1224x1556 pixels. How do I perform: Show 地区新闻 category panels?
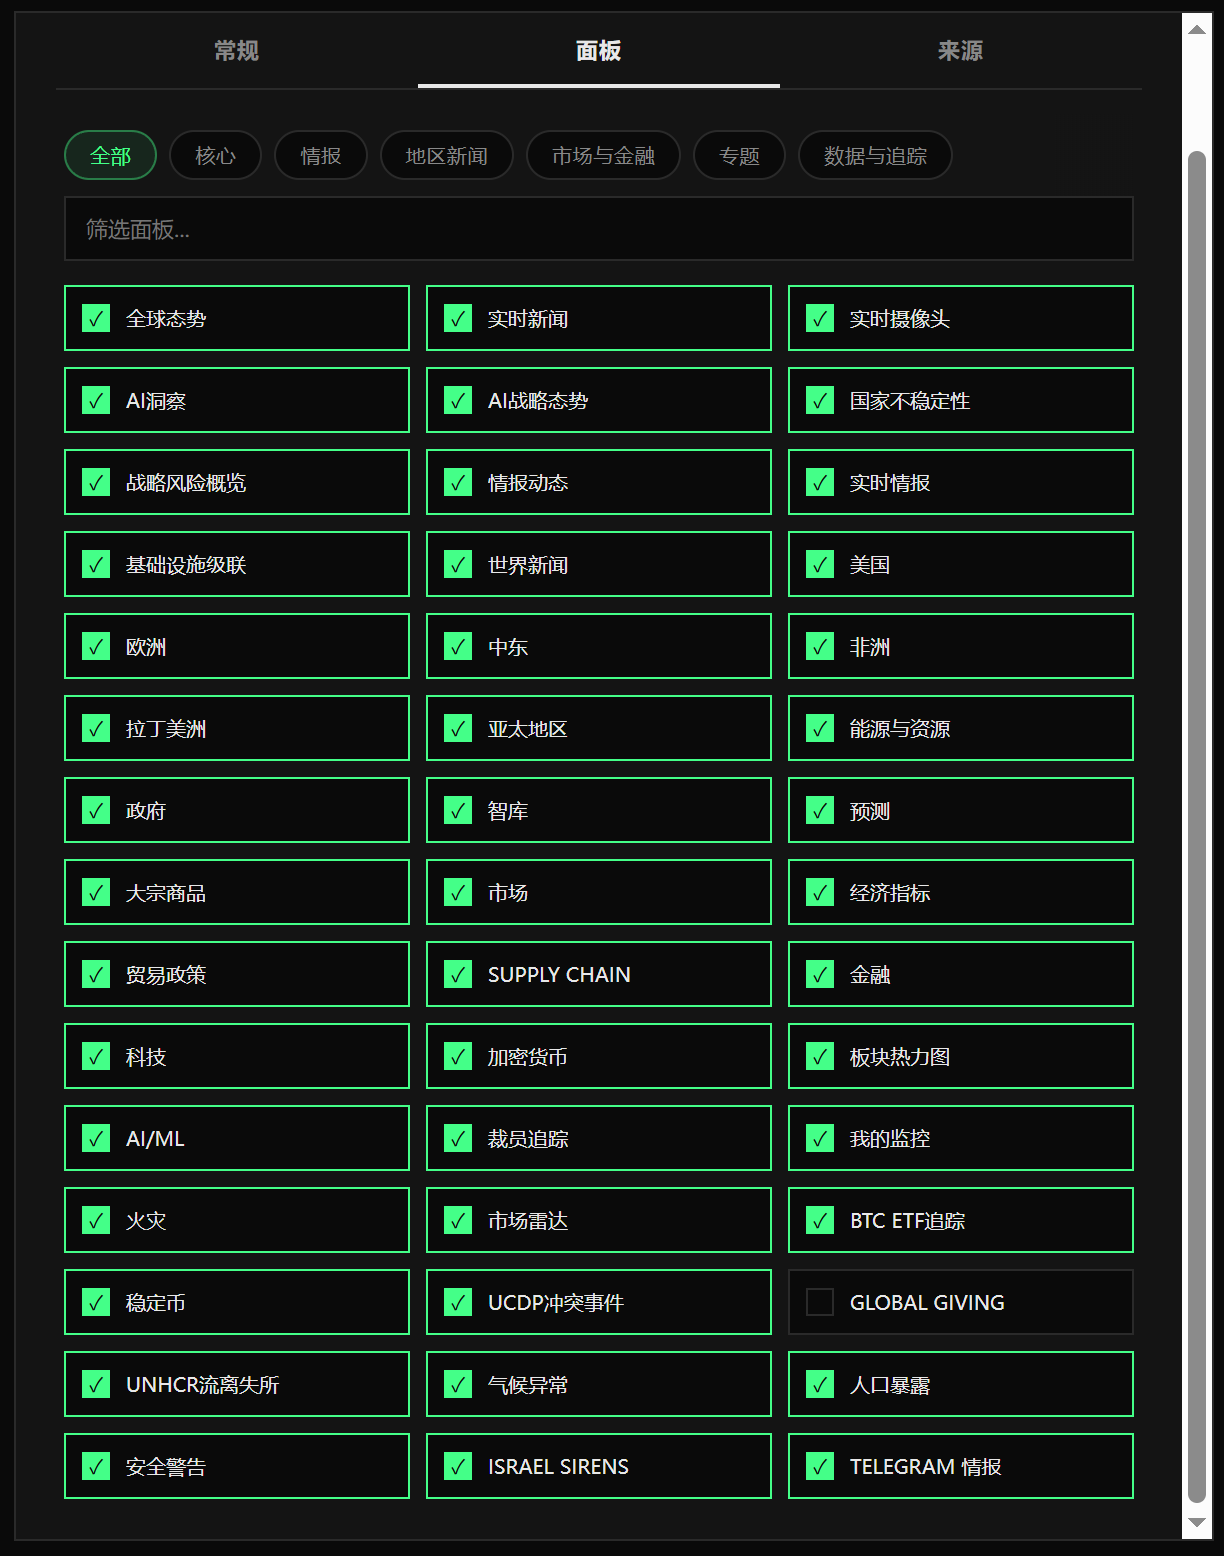[446, 156]
